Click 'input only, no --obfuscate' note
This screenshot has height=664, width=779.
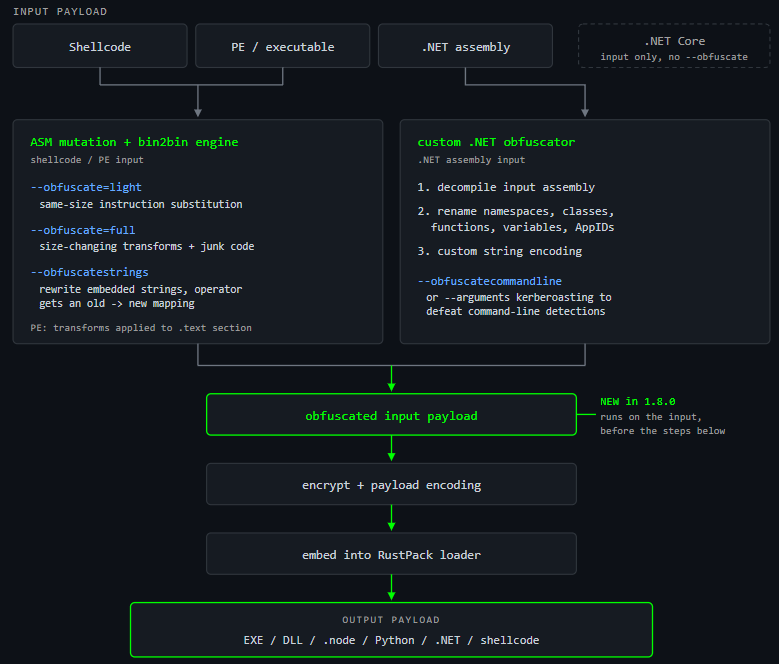pyautogui.click(x=674, y=57)
